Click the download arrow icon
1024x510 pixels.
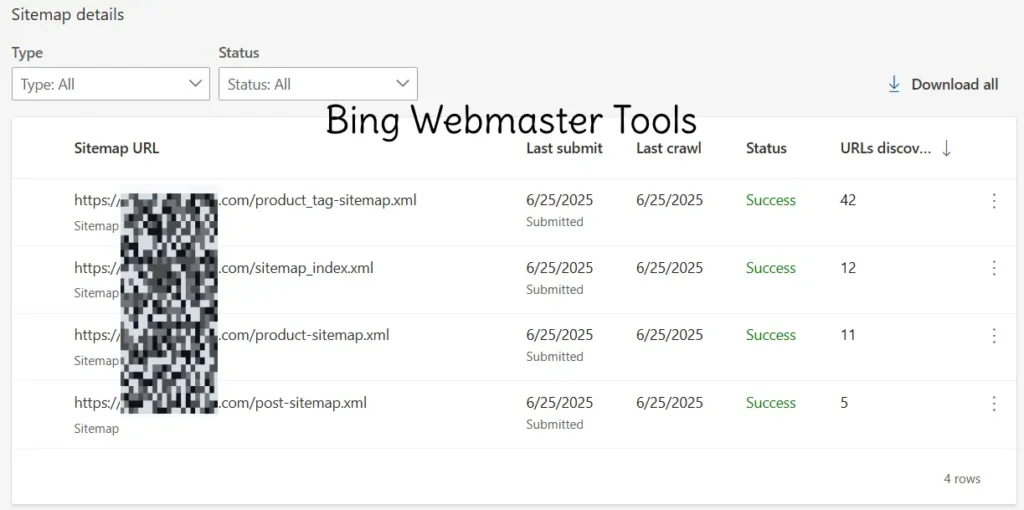click(x=894, y=84)
